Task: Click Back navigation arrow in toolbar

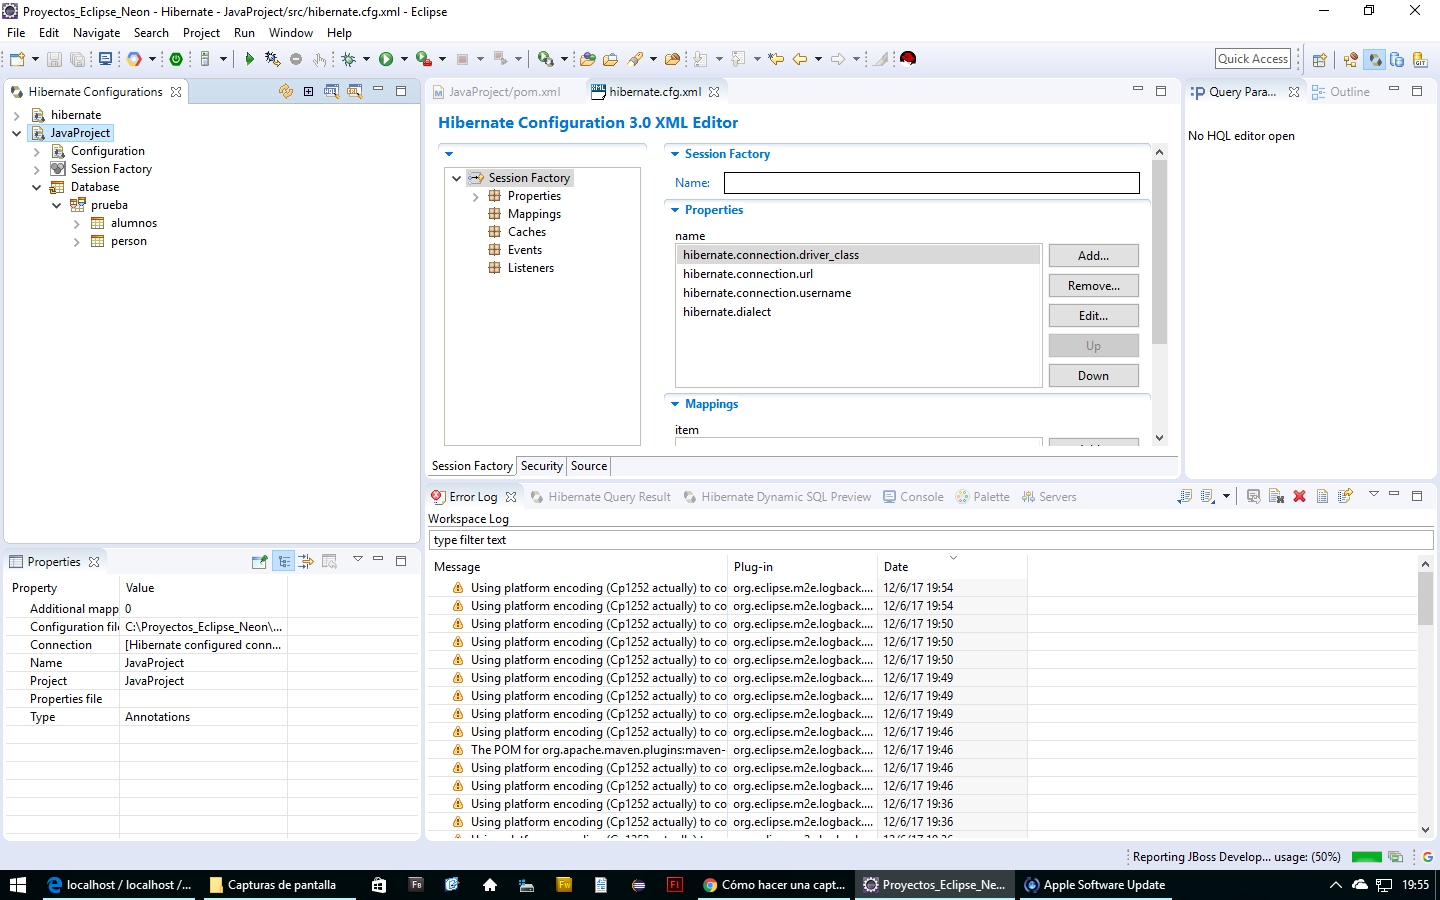Action: 800,59
